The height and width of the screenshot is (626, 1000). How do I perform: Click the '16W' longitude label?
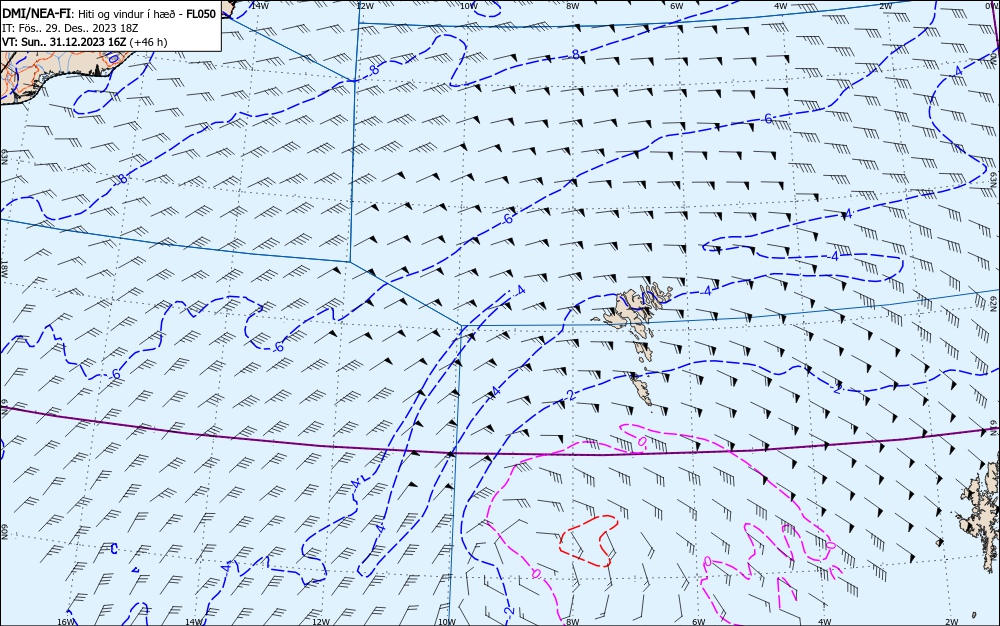pos(66,622)
